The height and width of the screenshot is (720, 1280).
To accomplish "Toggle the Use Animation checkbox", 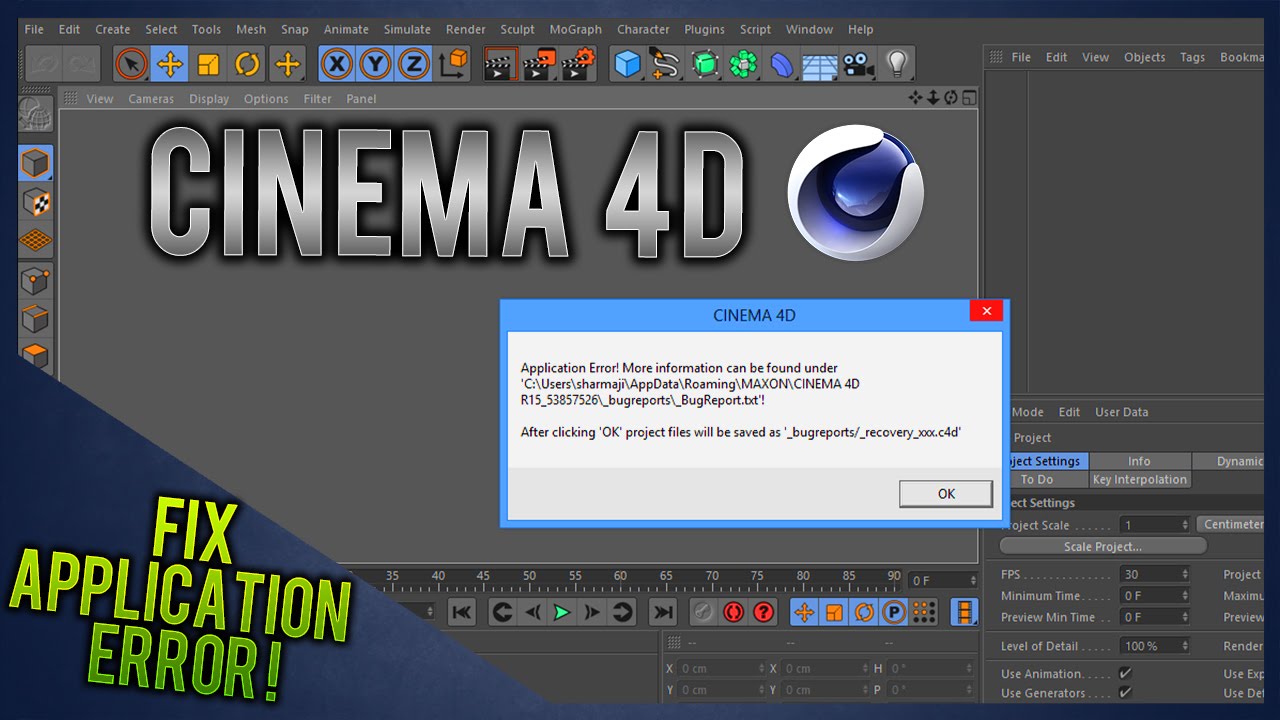I will [x=1126, y=673].
